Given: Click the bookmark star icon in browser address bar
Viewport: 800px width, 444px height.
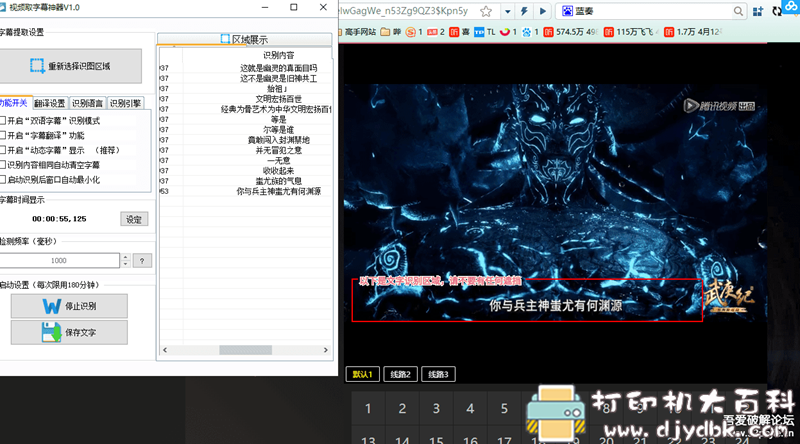Looking at the screenshot, I should click(x=486, y=11).
